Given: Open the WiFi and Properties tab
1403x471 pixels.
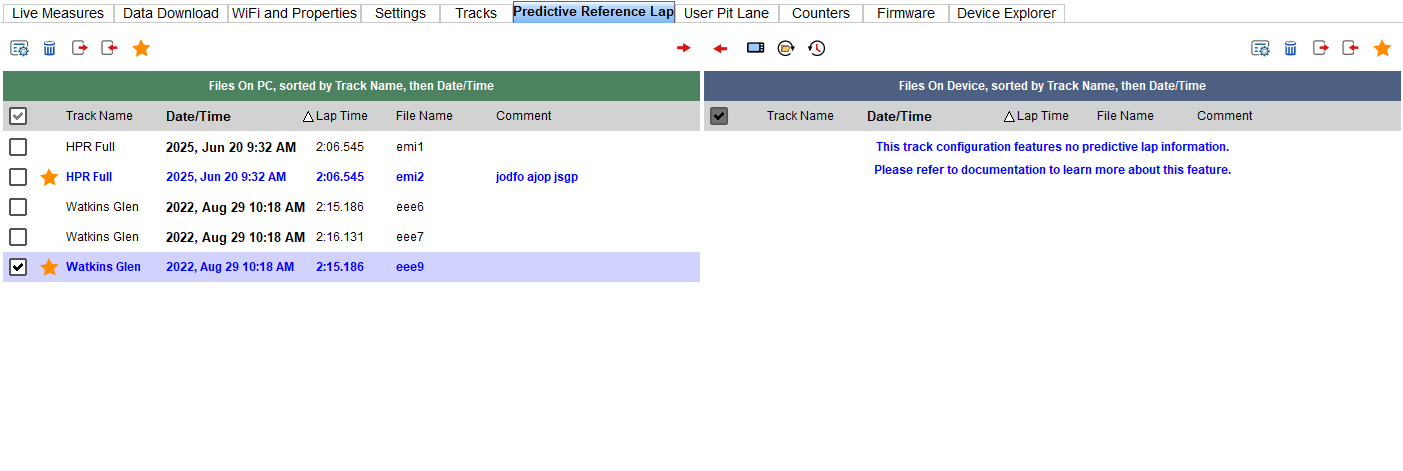Looking at the screenshot, I should (x=294, y=13).
